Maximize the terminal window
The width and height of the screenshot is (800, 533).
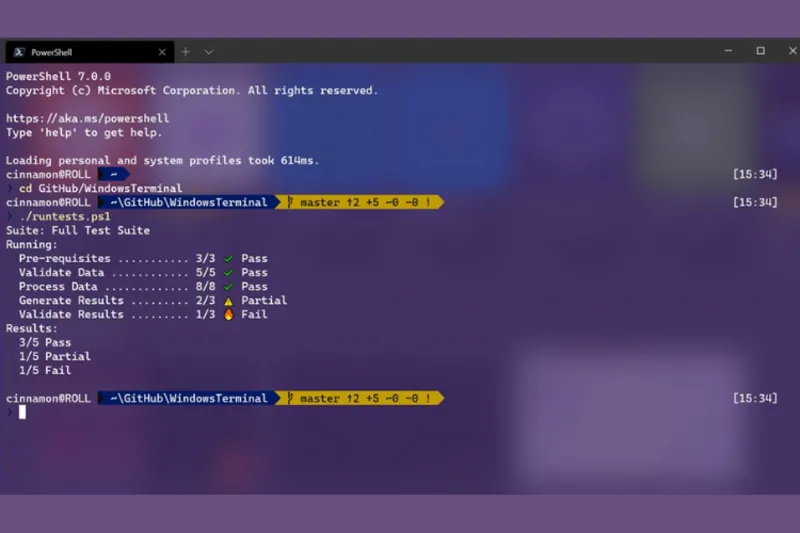point(760,50)
